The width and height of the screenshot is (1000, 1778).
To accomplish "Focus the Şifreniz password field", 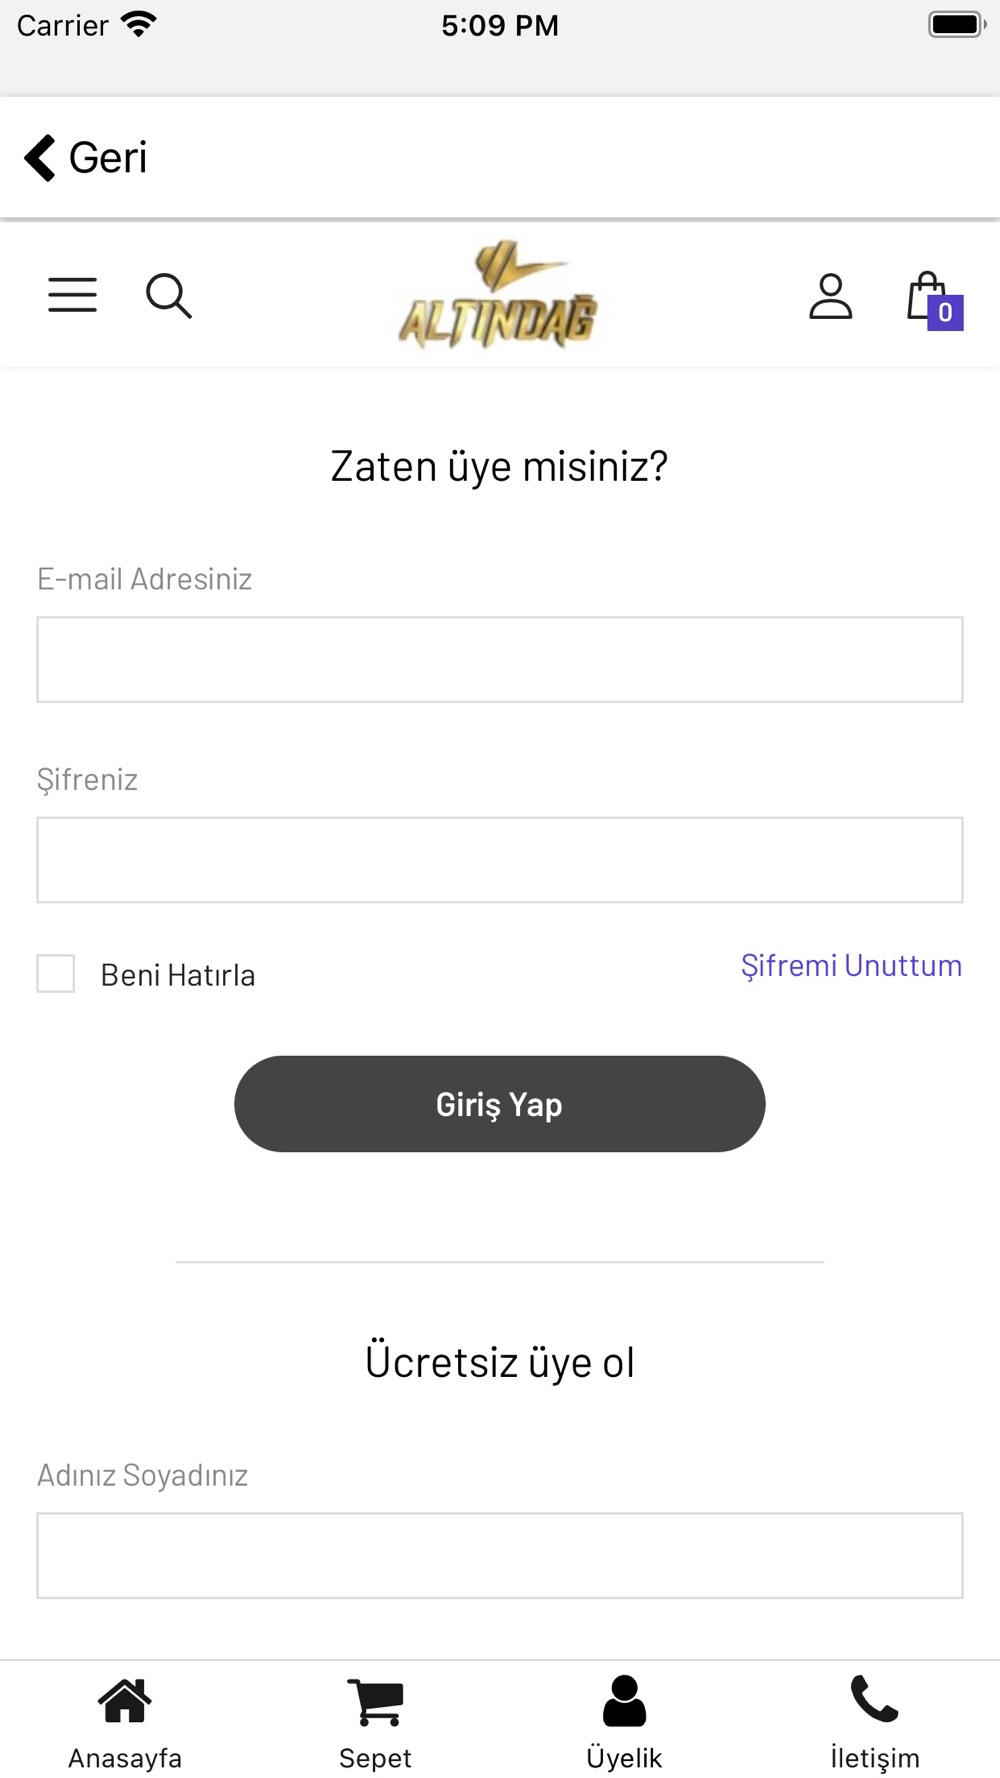I will (500, 860).
